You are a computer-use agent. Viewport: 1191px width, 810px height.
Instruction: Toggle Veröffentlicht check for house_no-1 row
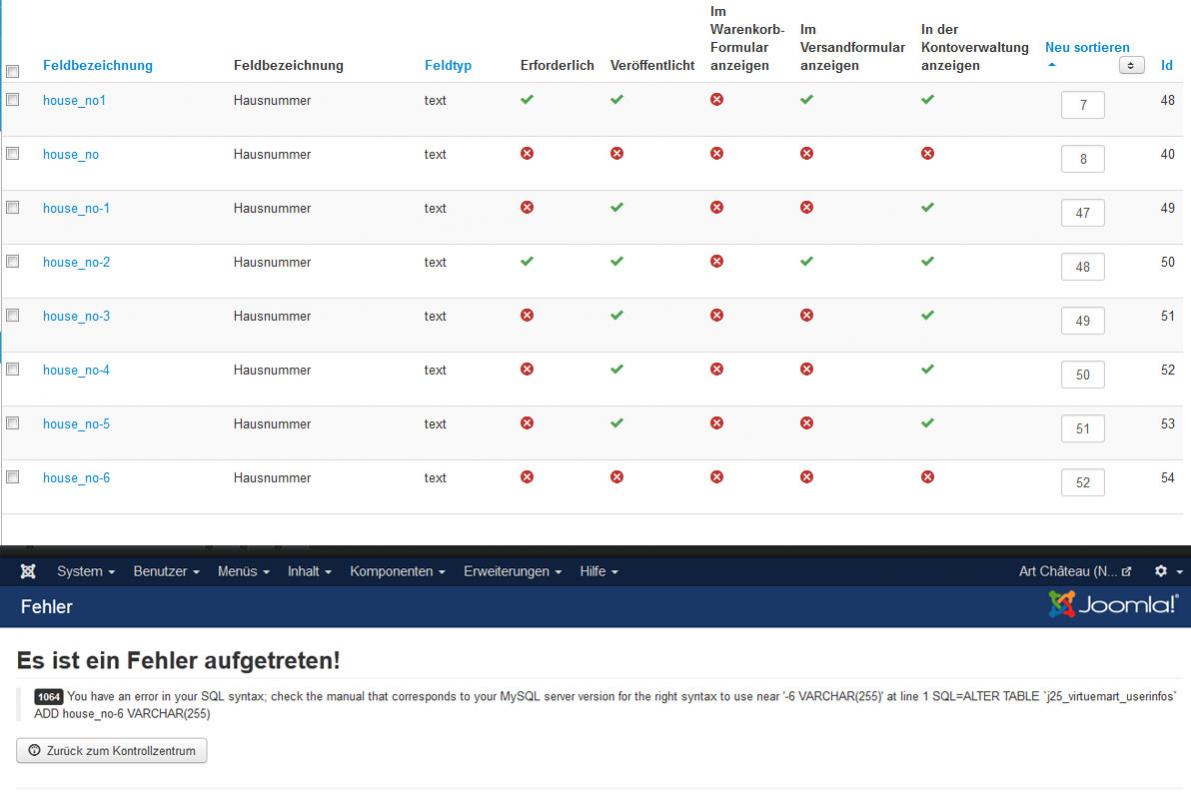pos(617,208)
